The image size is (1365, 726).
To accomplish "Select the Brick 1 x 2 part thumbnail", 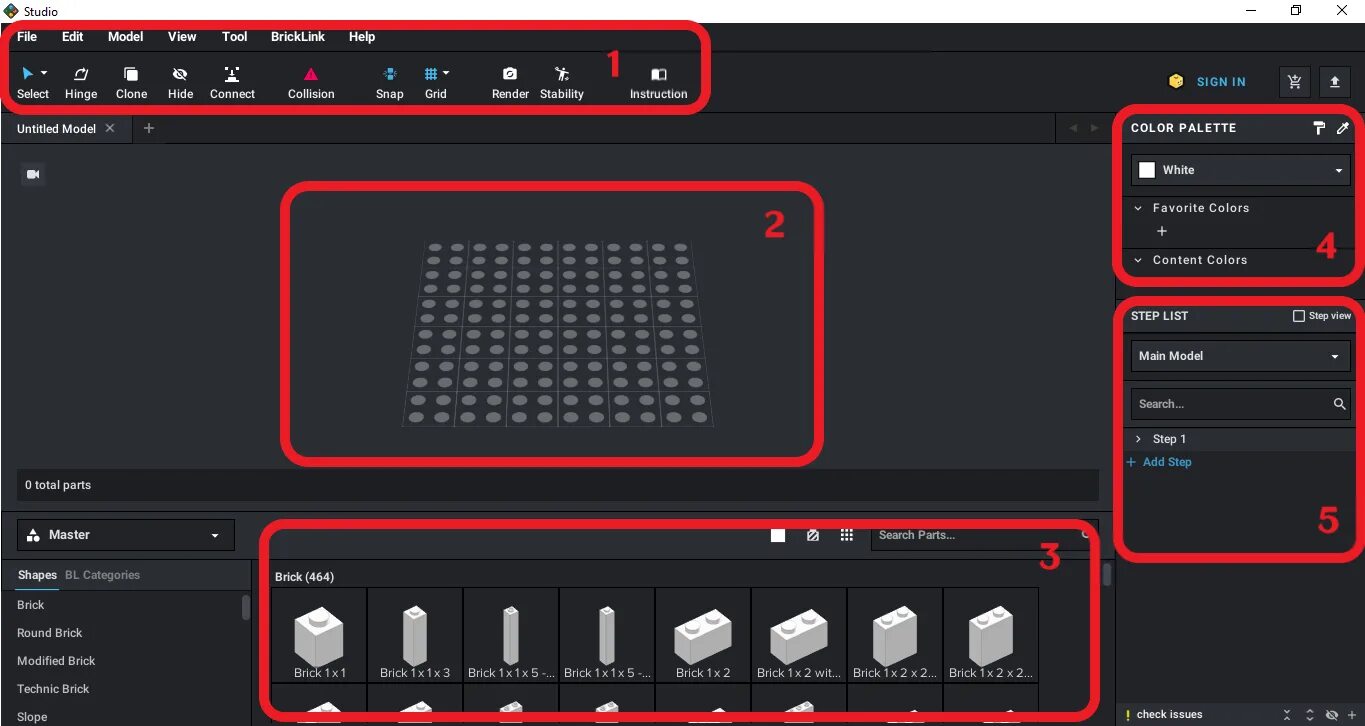I will point(703,635).
